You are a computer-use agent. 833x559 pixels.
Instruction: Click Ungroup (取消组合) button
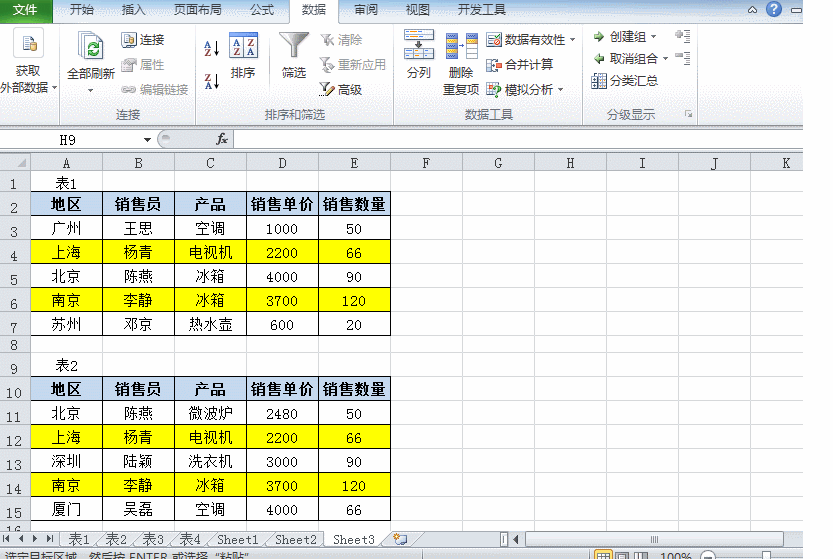click(626, 58)
